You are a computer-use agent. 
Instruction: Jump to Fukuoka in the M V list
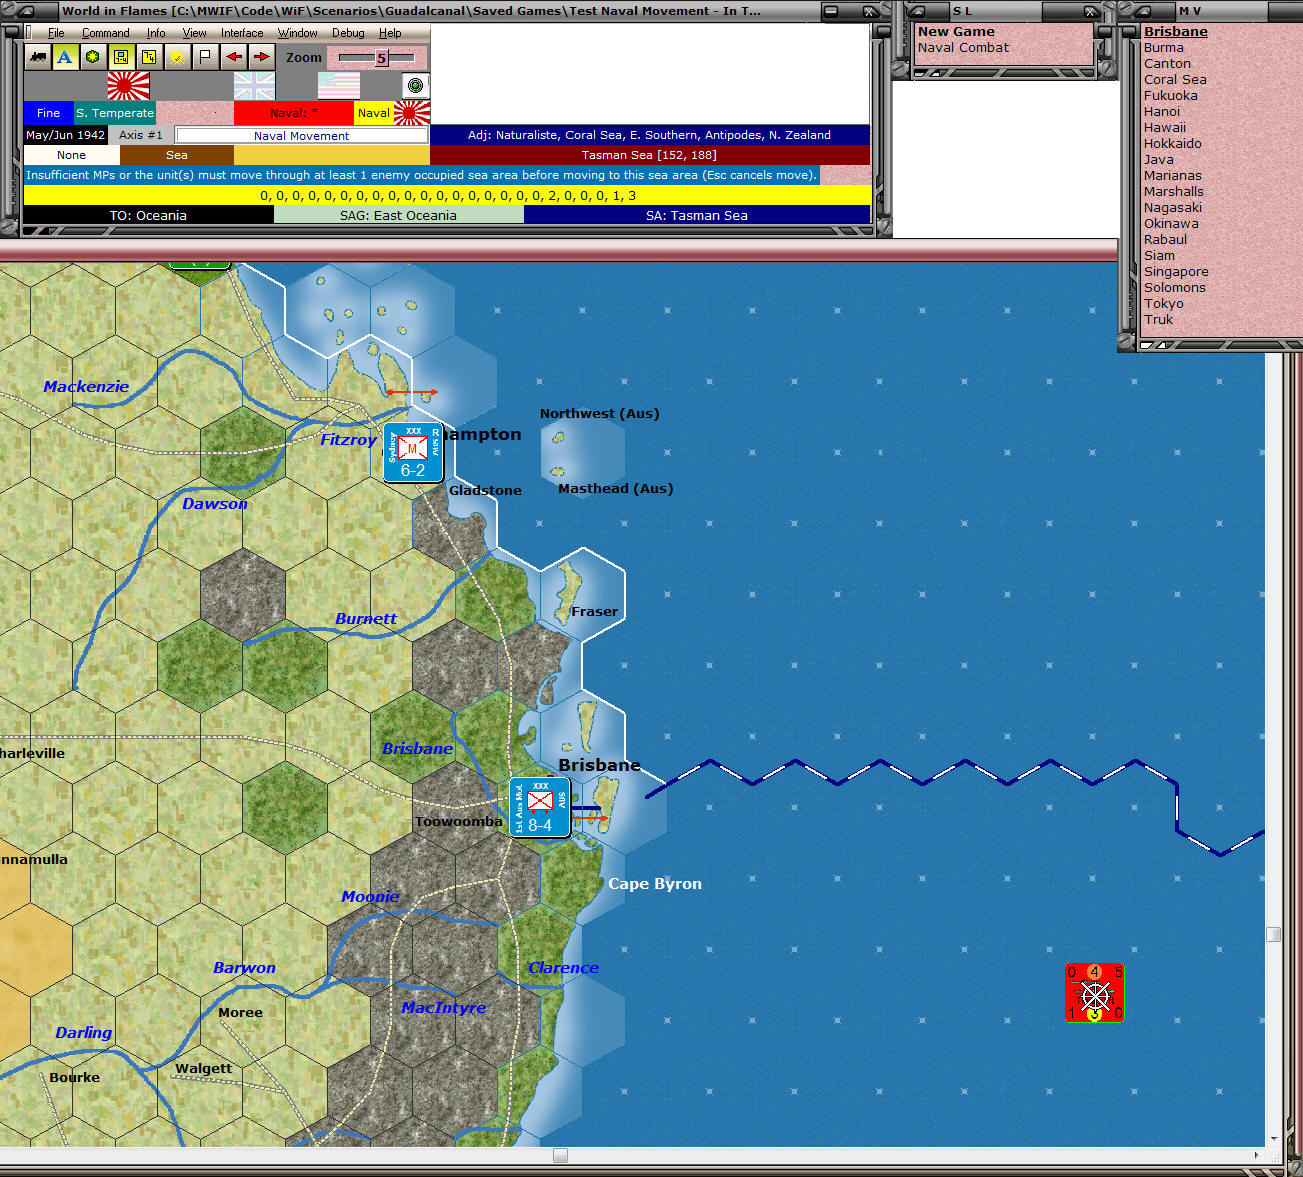(1171, 95)
